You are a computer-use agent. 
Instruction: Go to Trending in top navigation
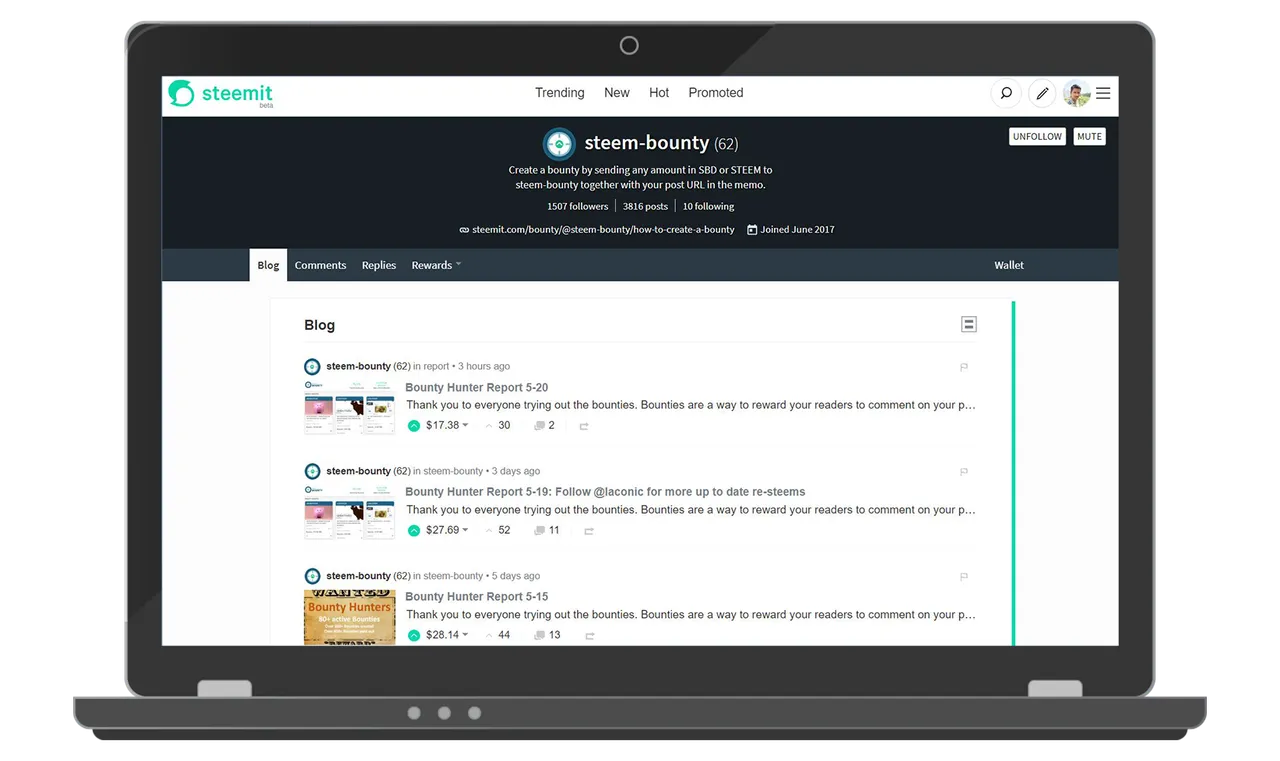(x=560, y=93)
